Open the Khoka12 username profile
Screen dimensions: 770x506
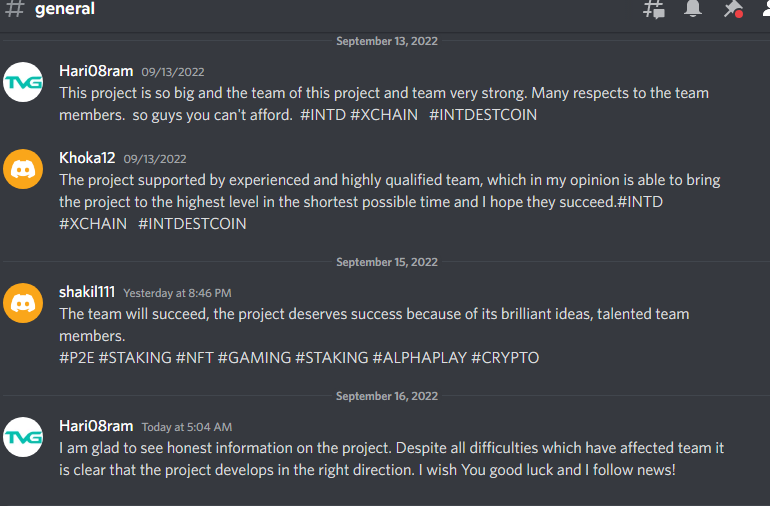tap(87, 158)
